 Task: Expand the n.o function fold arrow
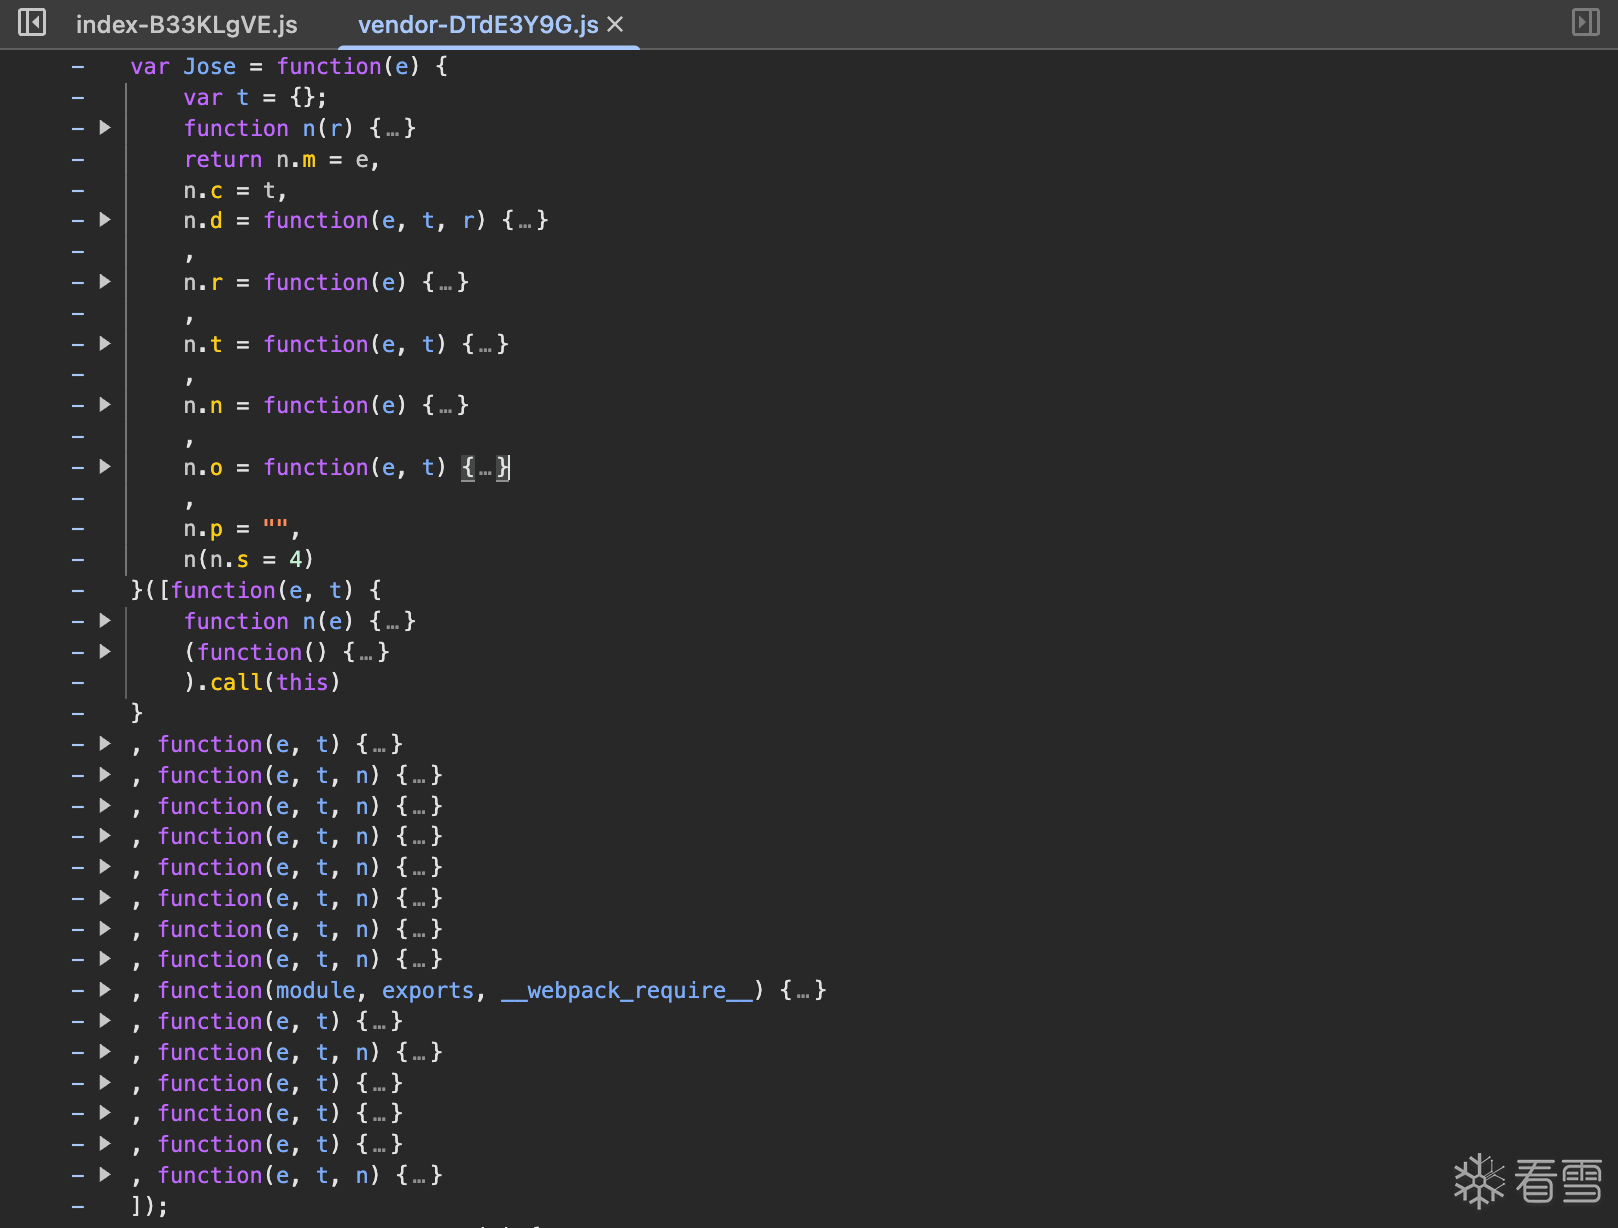click(105, 467)
